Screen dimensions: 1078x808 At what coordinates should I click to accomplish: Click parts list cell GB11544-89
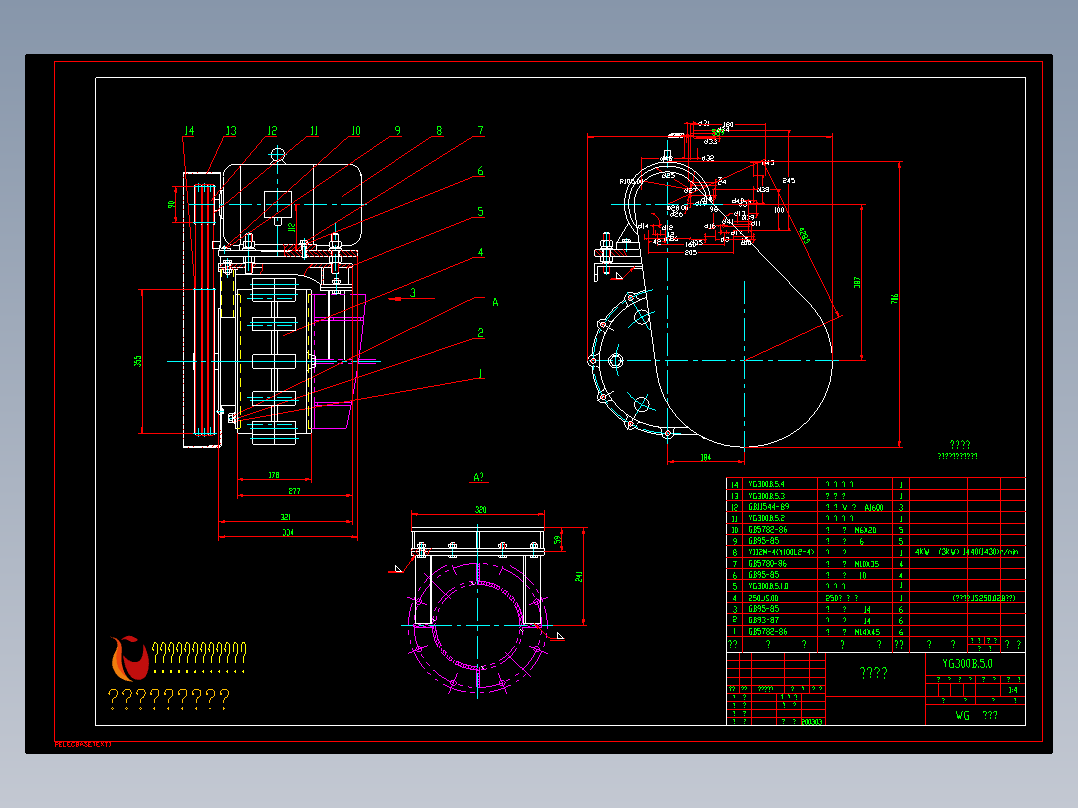[x=768, y=507]
